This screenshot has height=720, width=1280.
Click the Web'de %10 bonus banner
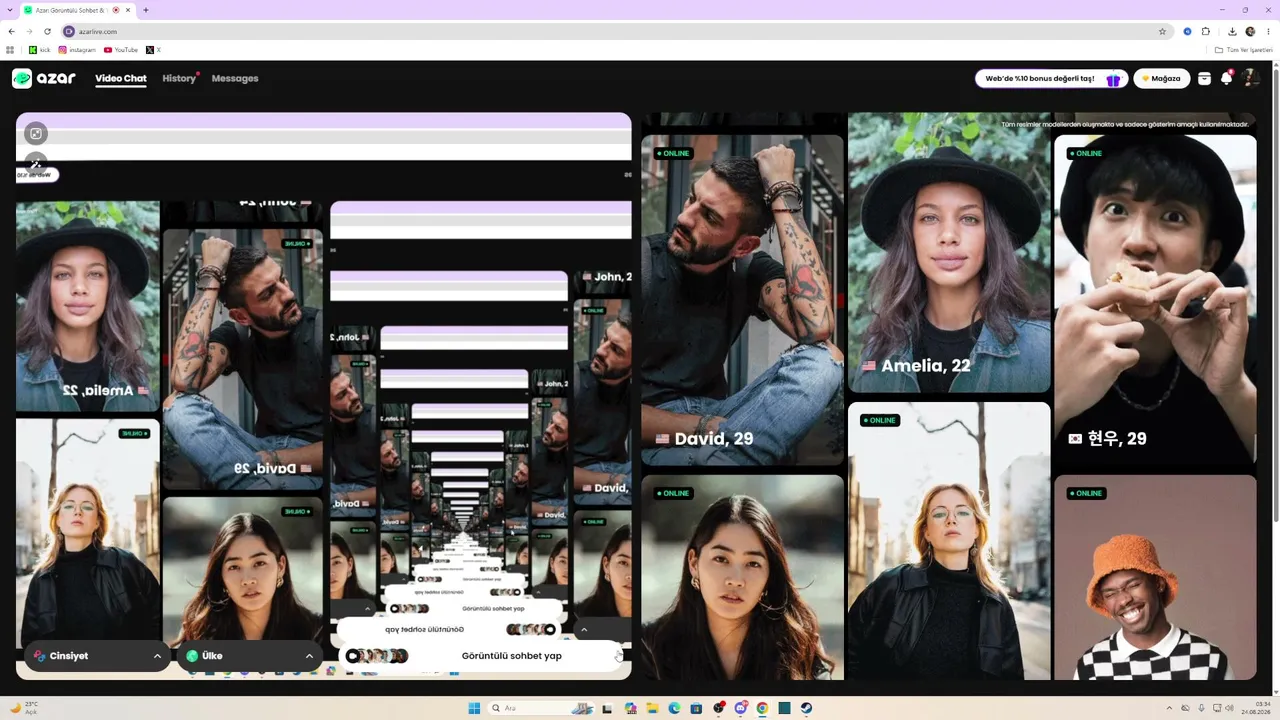tap(1051, 78)
